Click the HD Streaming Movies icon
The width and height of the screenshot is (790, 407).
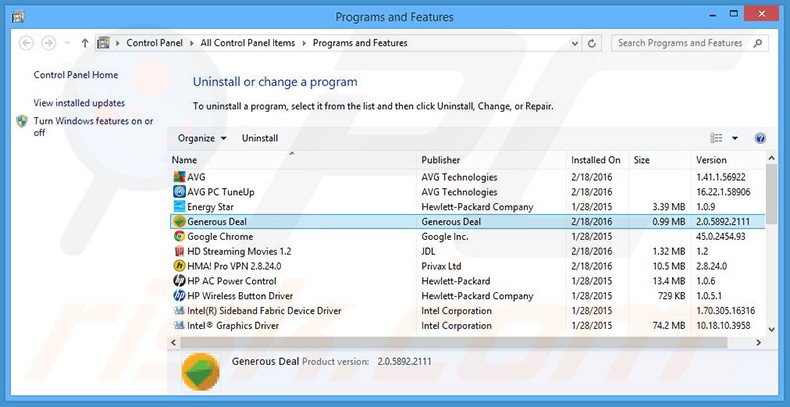point(179,251)
